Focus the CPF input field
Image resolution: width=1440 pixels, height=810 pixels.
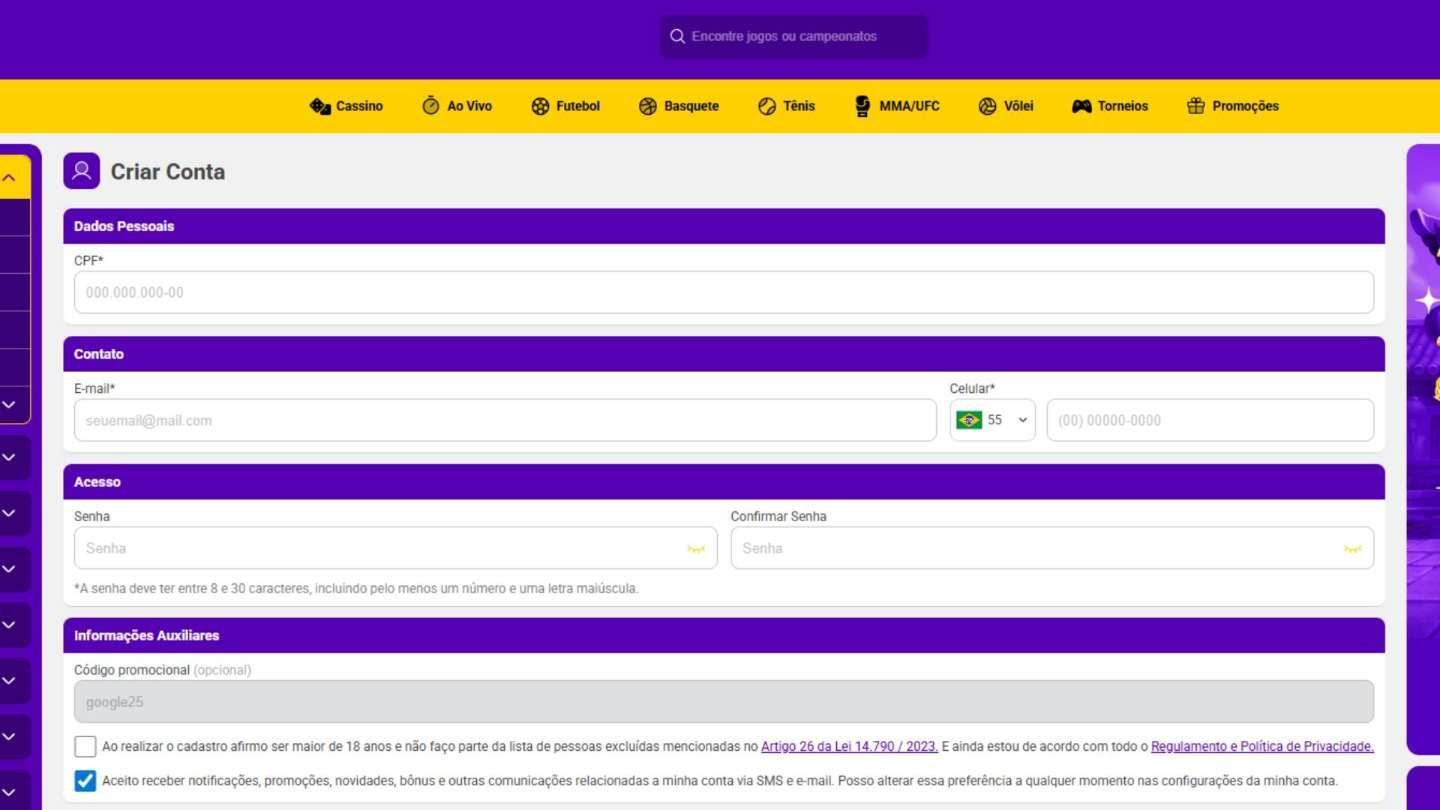point(723,293)
